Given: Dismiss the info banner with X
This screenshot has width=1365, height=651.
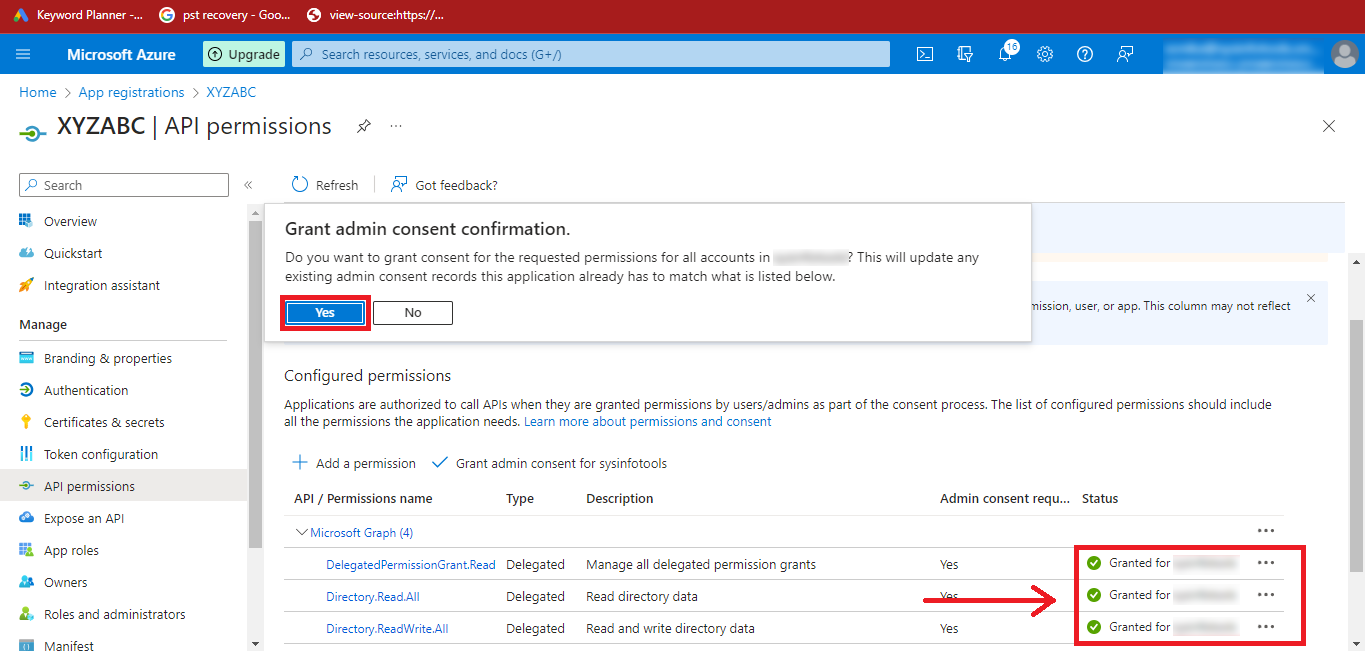Looking at the screenshot, I should (1311, 298).
